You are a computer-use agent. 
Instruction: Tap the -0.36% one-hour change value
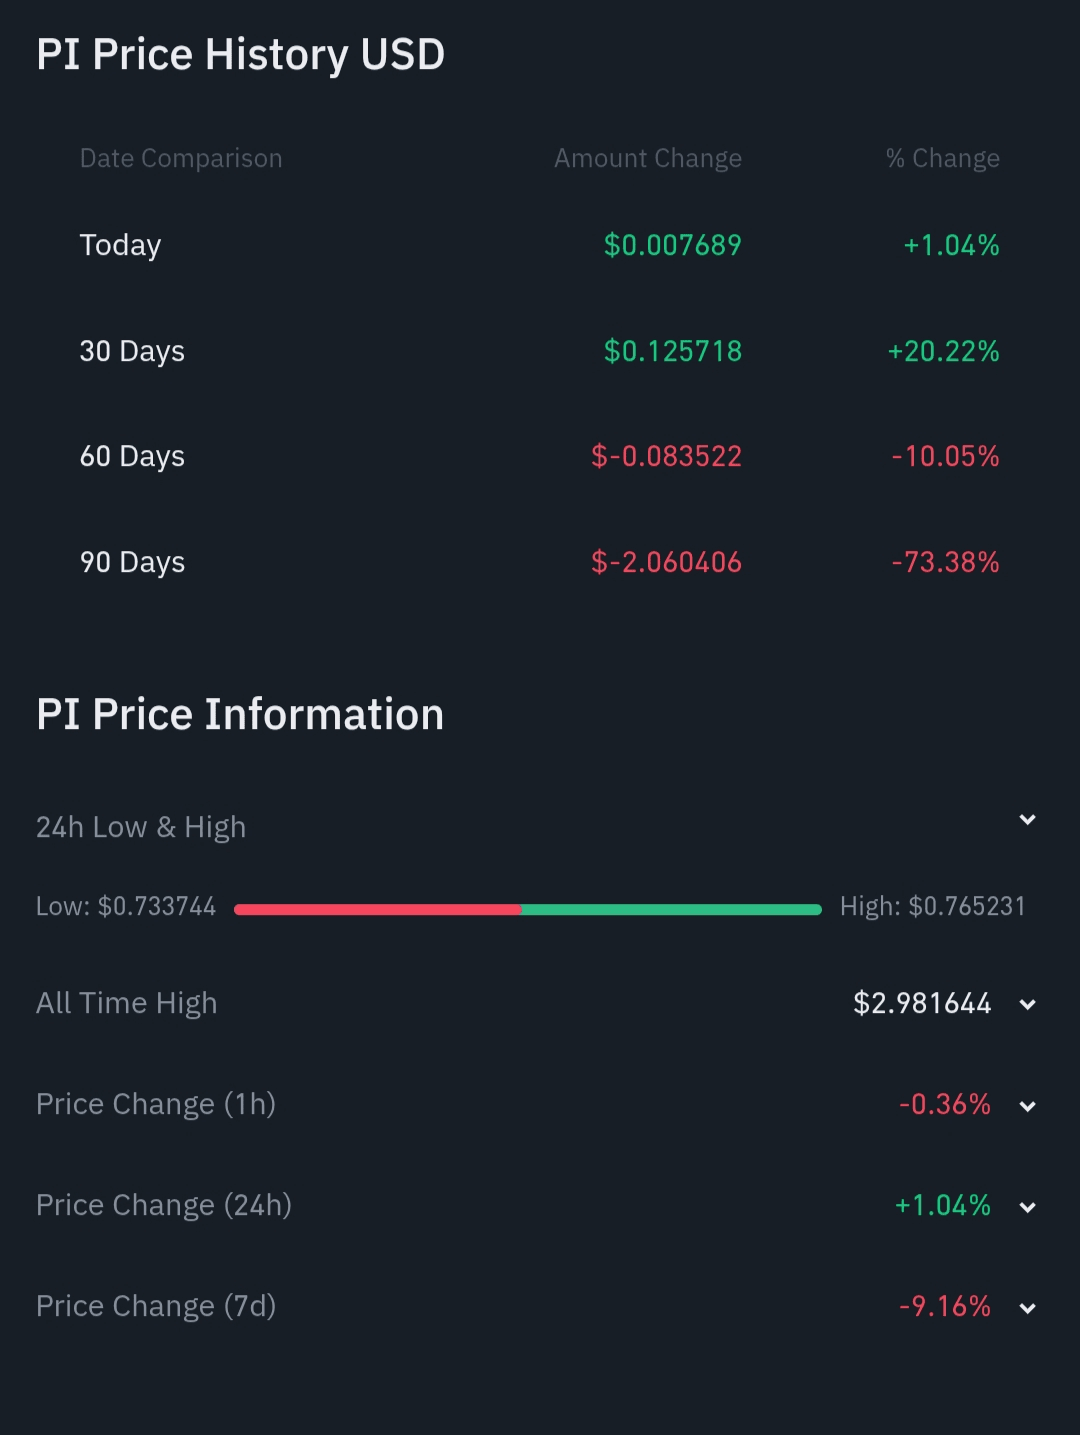944,1104
